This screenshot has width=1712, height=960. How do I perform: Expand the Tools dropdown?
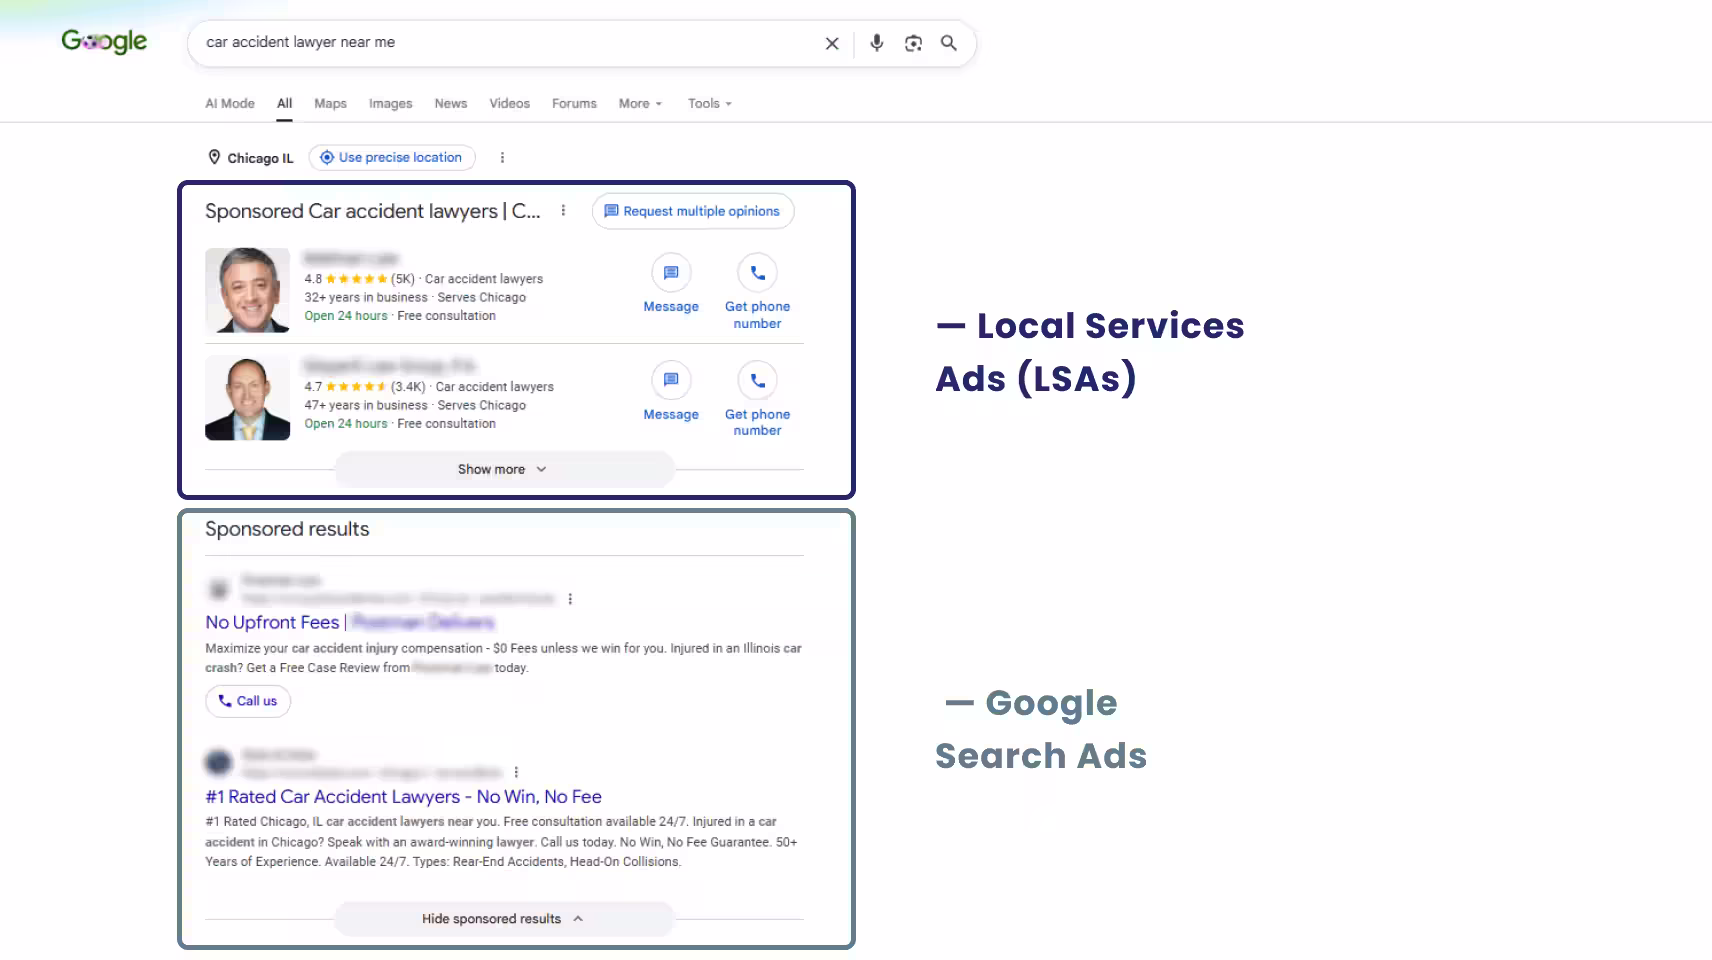710,103
